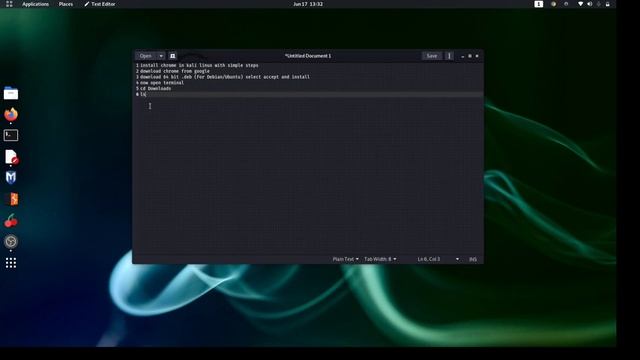Screen dimensions: 640x360
Task: Launch CherryTree from the dock
Action: tap(11, 220)
